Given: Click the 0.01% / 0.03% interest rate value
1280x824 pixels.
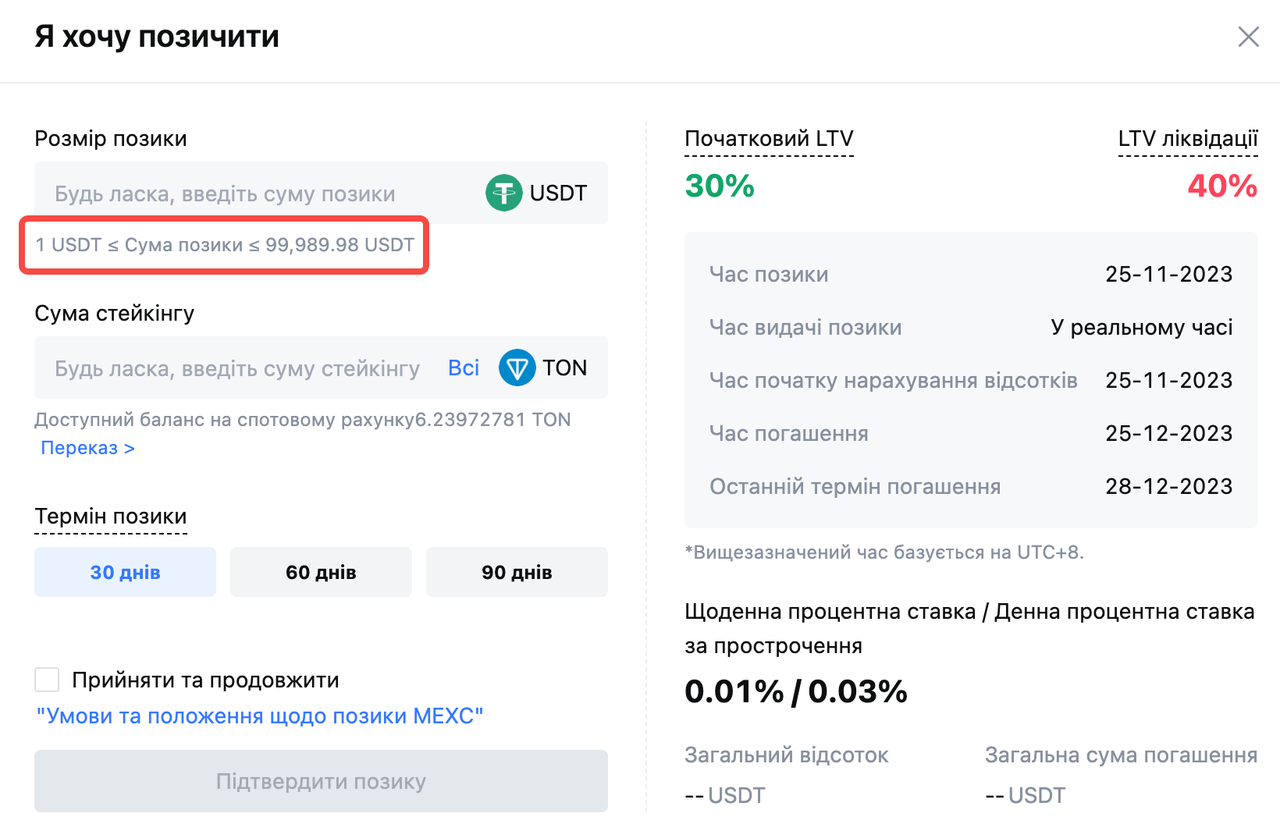Looking at the screenshot, I should 796,691.
